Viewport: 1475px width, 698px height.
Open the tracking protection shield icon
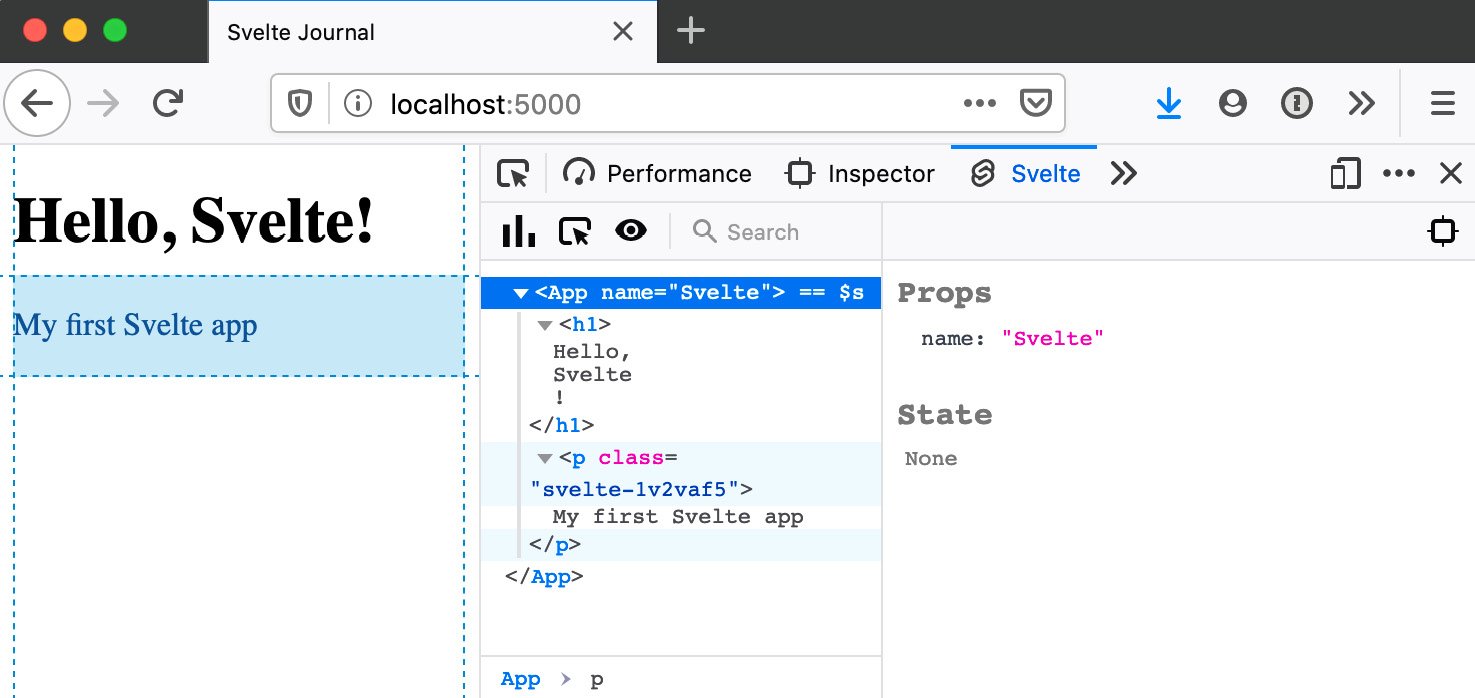pos(300,103)
